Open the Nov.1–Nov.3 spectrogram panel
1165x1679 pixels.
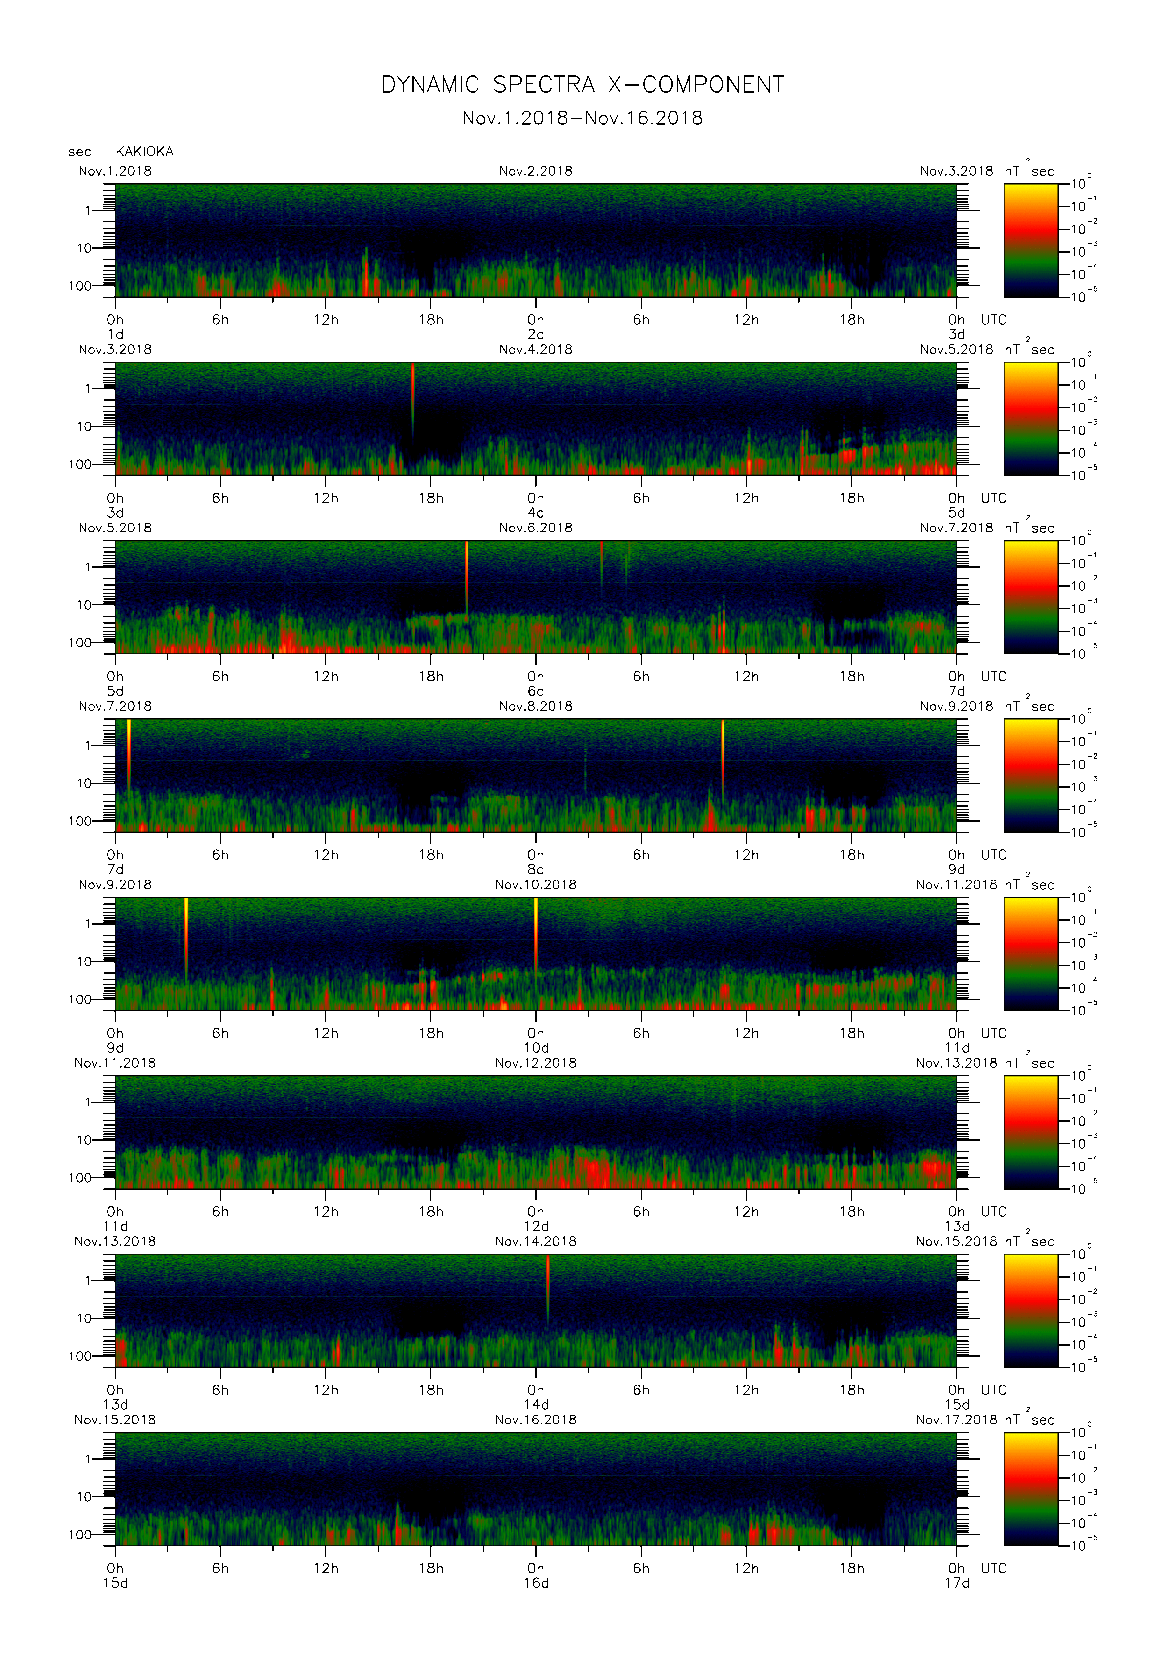536,240
